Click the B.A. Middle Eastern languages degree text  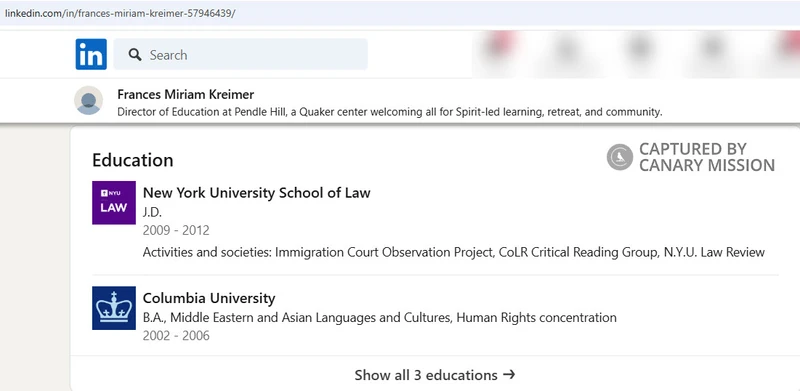coord(380,318)
